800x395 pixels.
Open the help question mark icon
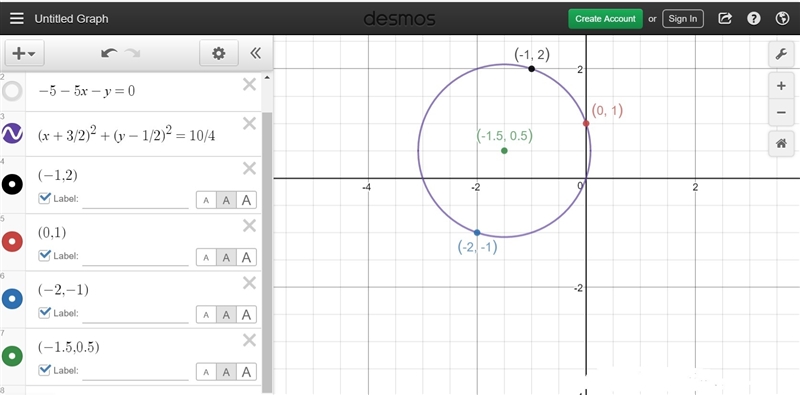754,18
